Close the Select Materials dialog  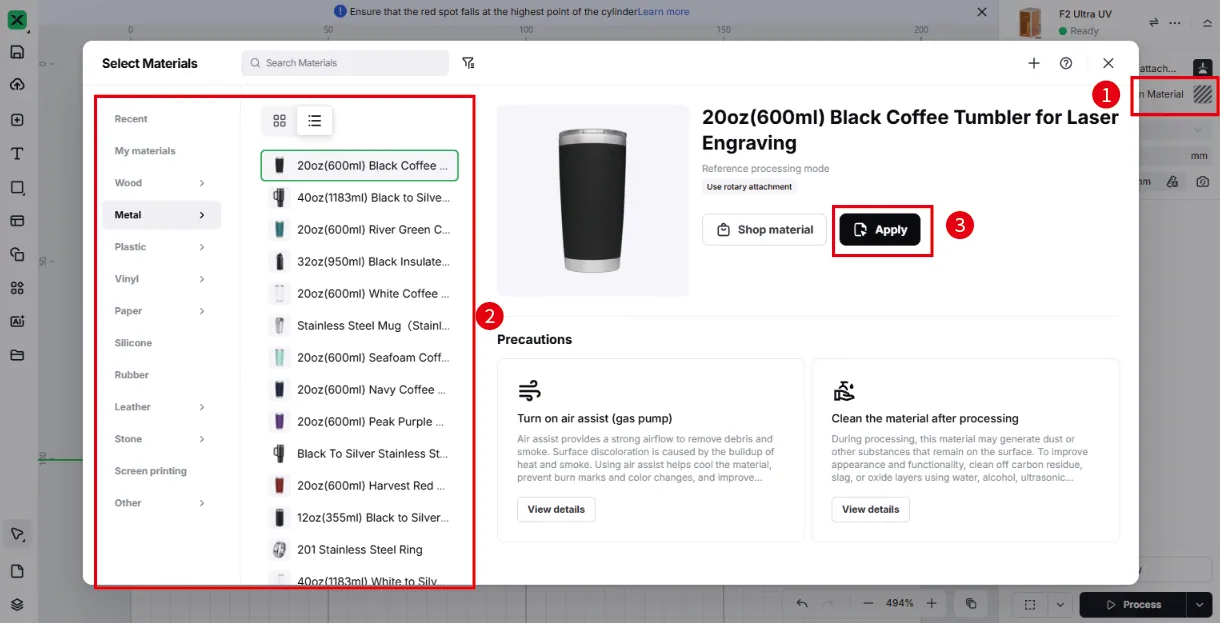(1108, 63)
